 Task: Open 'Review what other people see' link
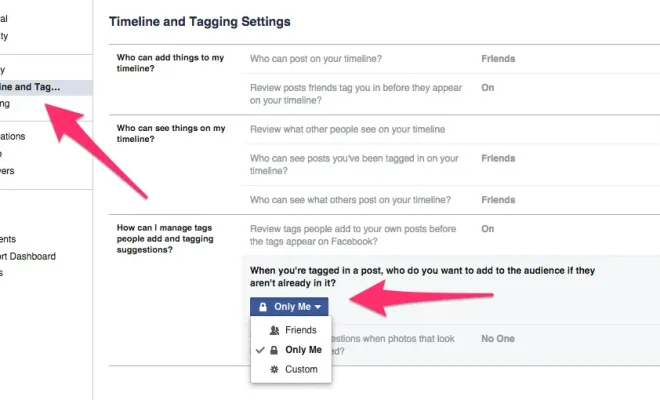(347, 129)
